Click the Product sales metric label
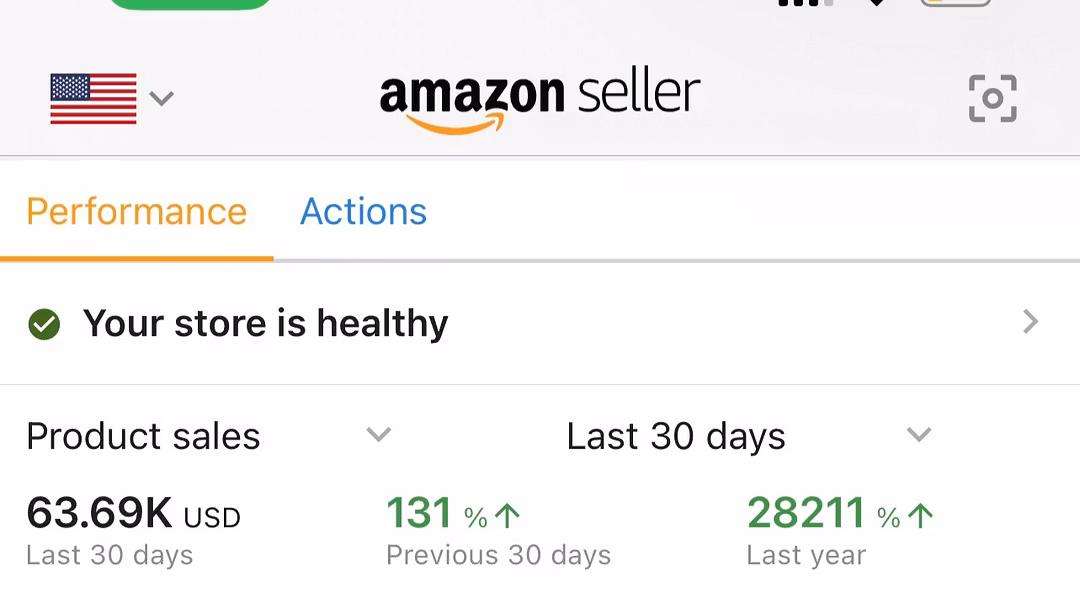The image size is (1080, 608). (143, 436)
